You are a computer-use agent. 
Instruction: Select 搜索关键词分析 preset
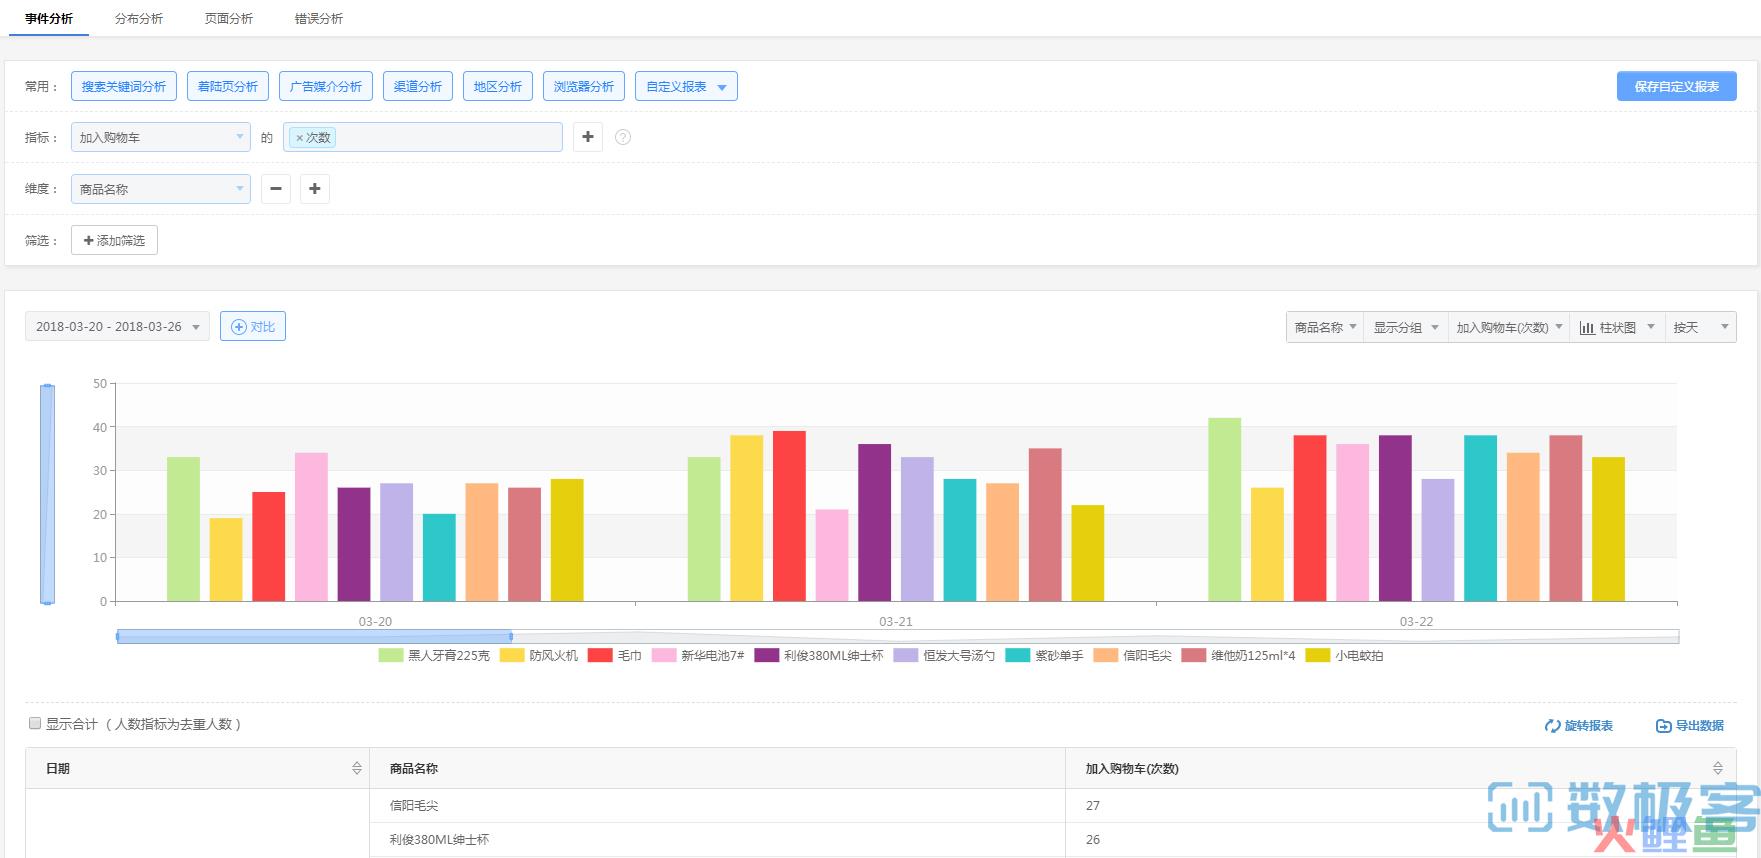point(124,86)
